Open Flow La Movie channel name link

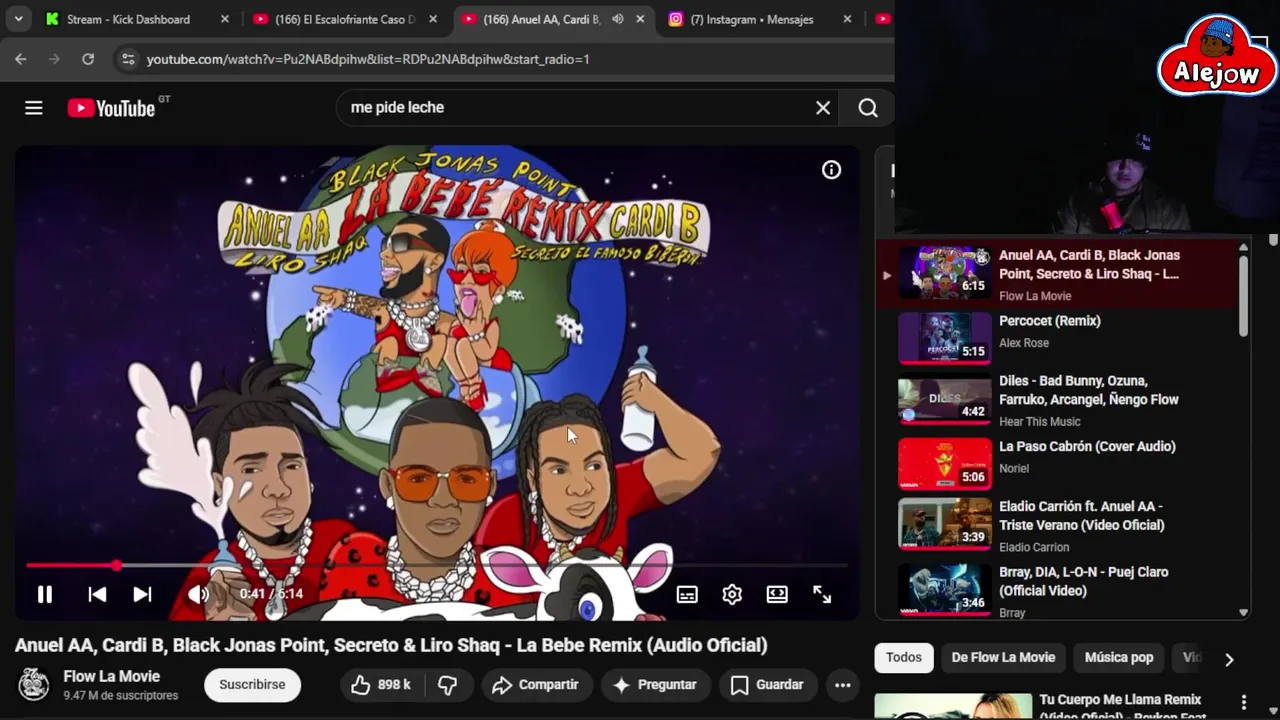pos(111,677)
